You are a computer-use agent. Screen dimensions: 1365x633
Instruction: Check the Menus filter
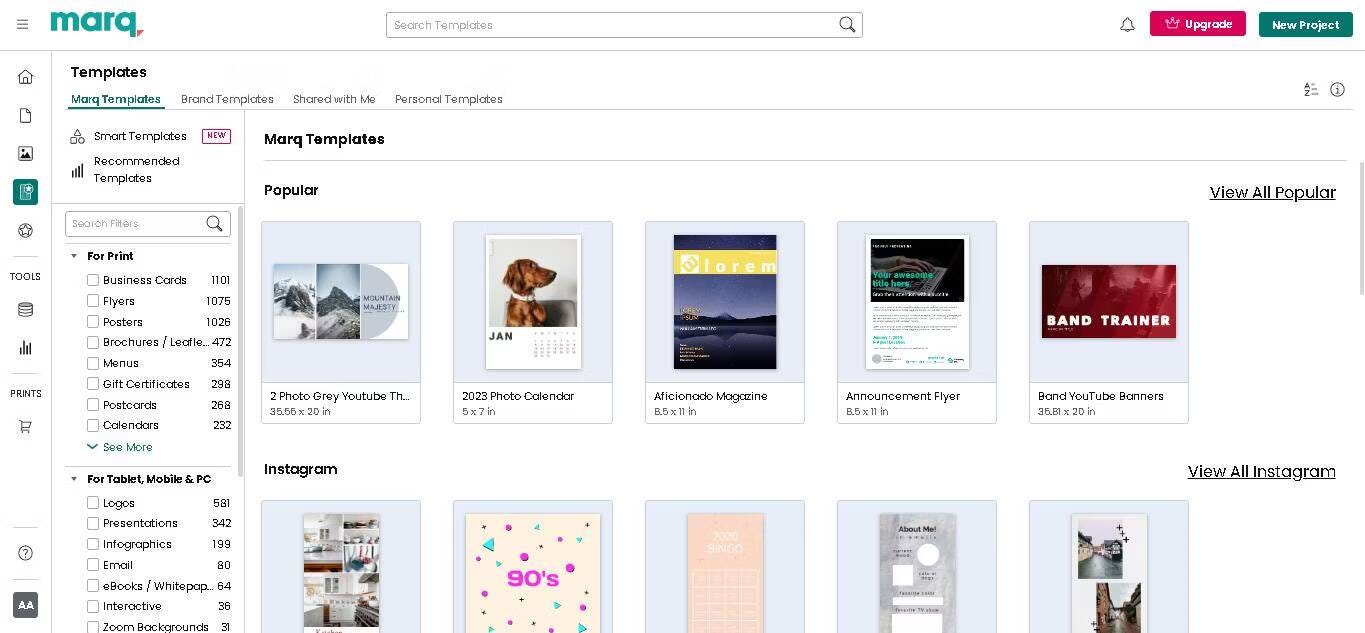pos(93,363)
